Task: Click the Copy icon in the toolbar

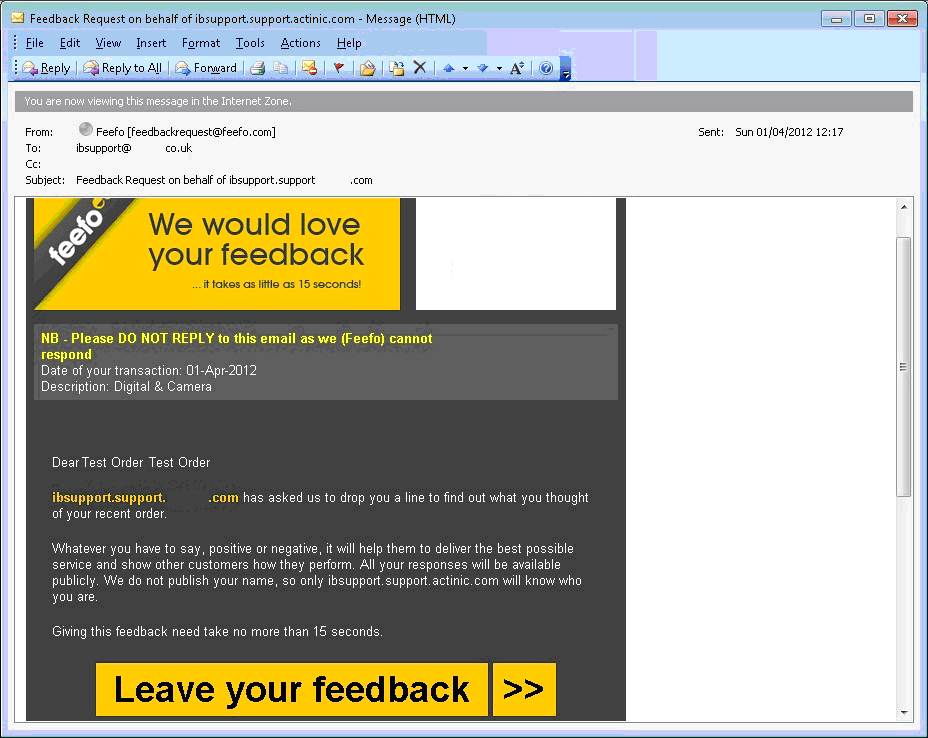Action: click(x=281, y=68)
